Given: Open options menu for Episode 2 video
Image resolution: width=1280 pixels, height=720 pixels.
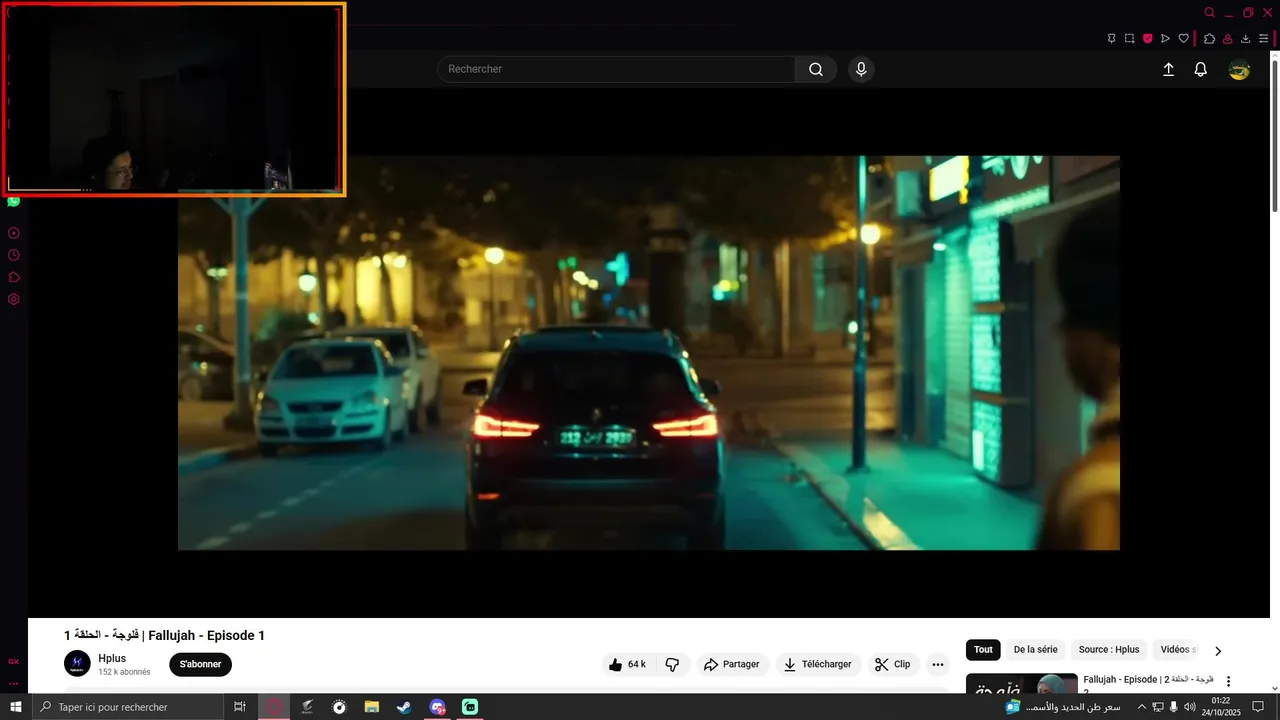Looking at the screenshot, I should [1229, 681].
